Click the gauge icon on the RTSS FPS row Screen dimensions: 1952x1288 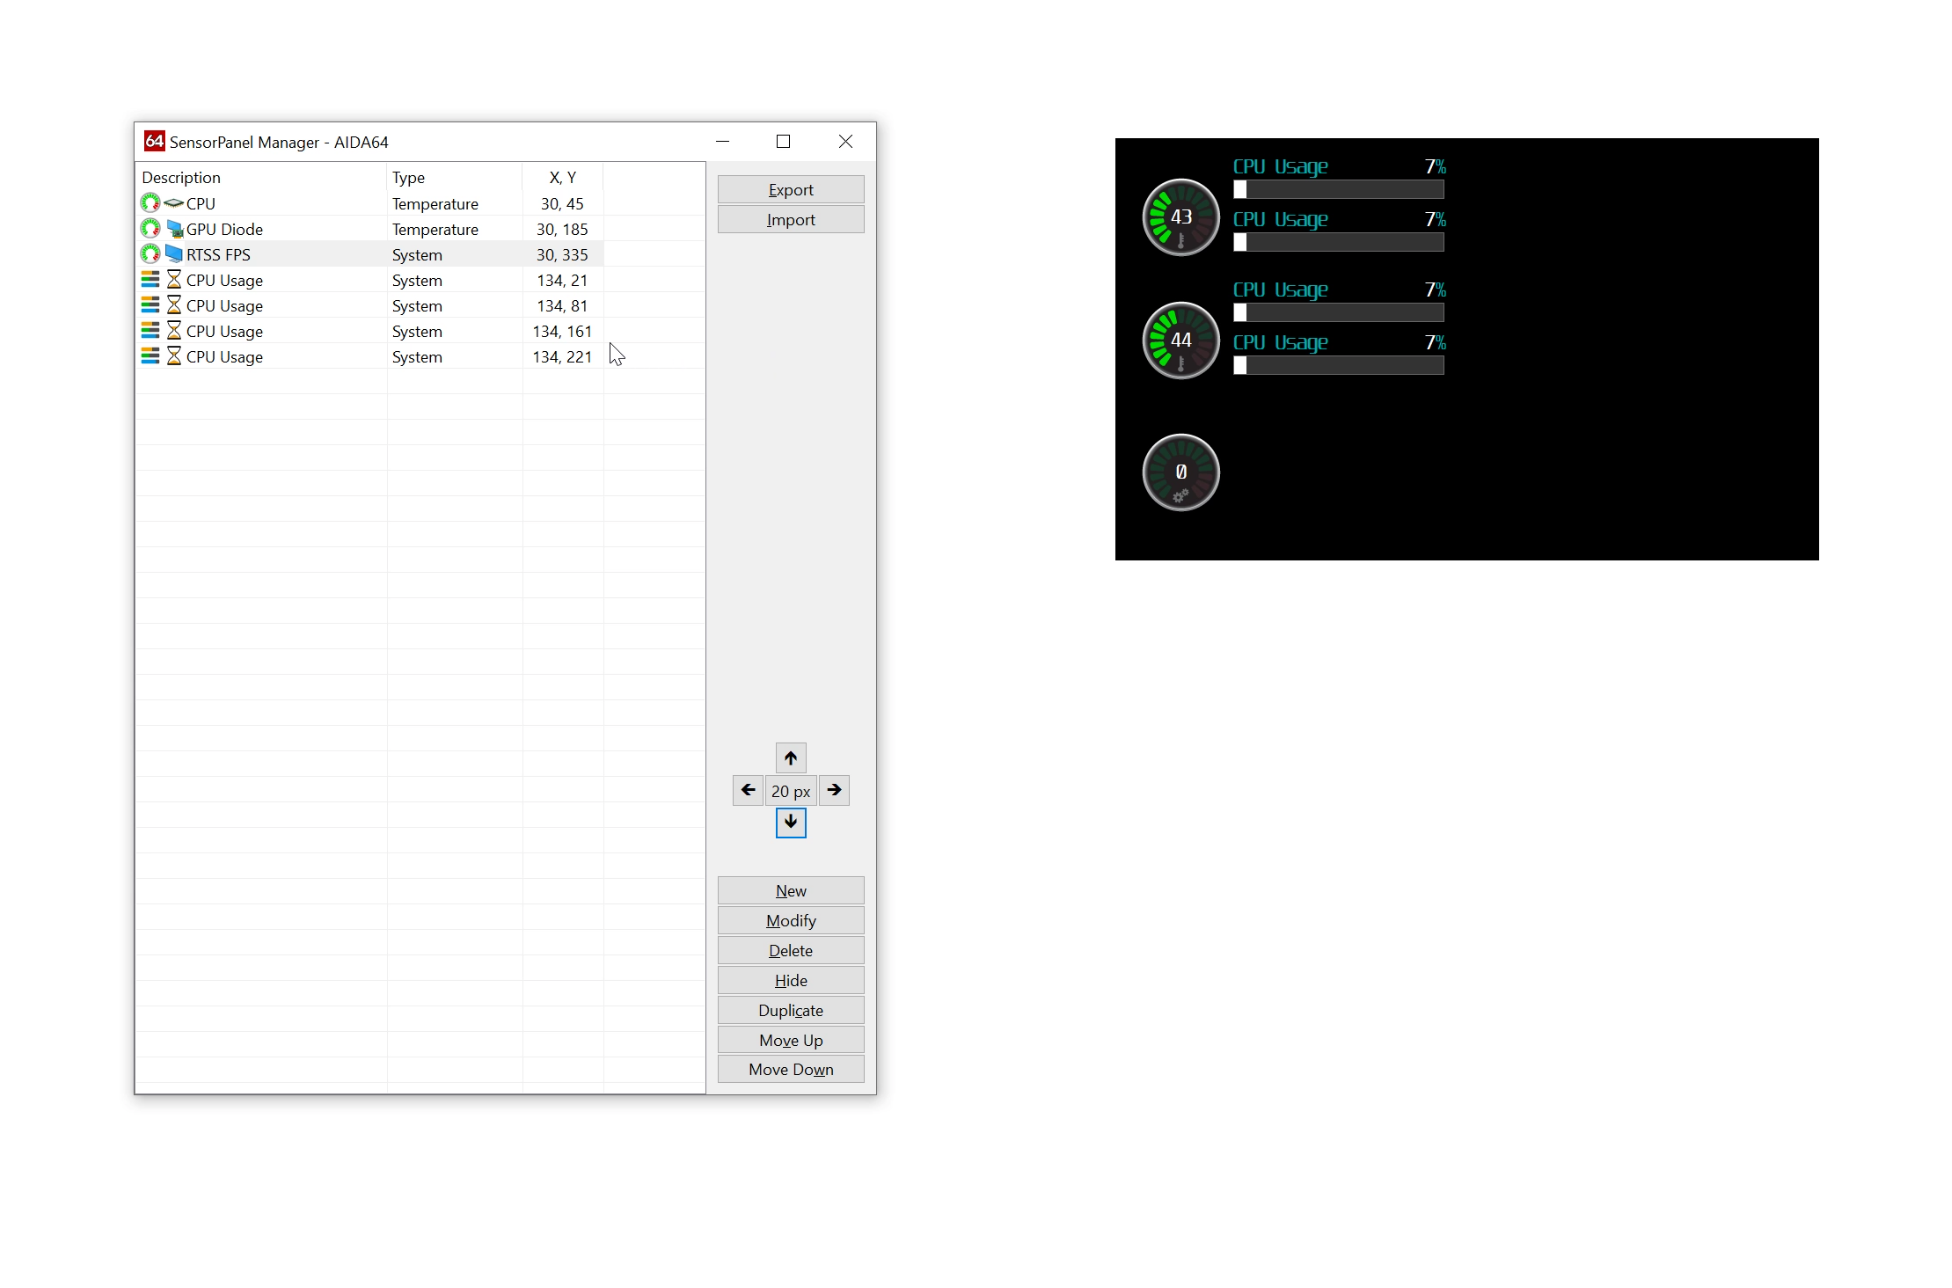151,254
